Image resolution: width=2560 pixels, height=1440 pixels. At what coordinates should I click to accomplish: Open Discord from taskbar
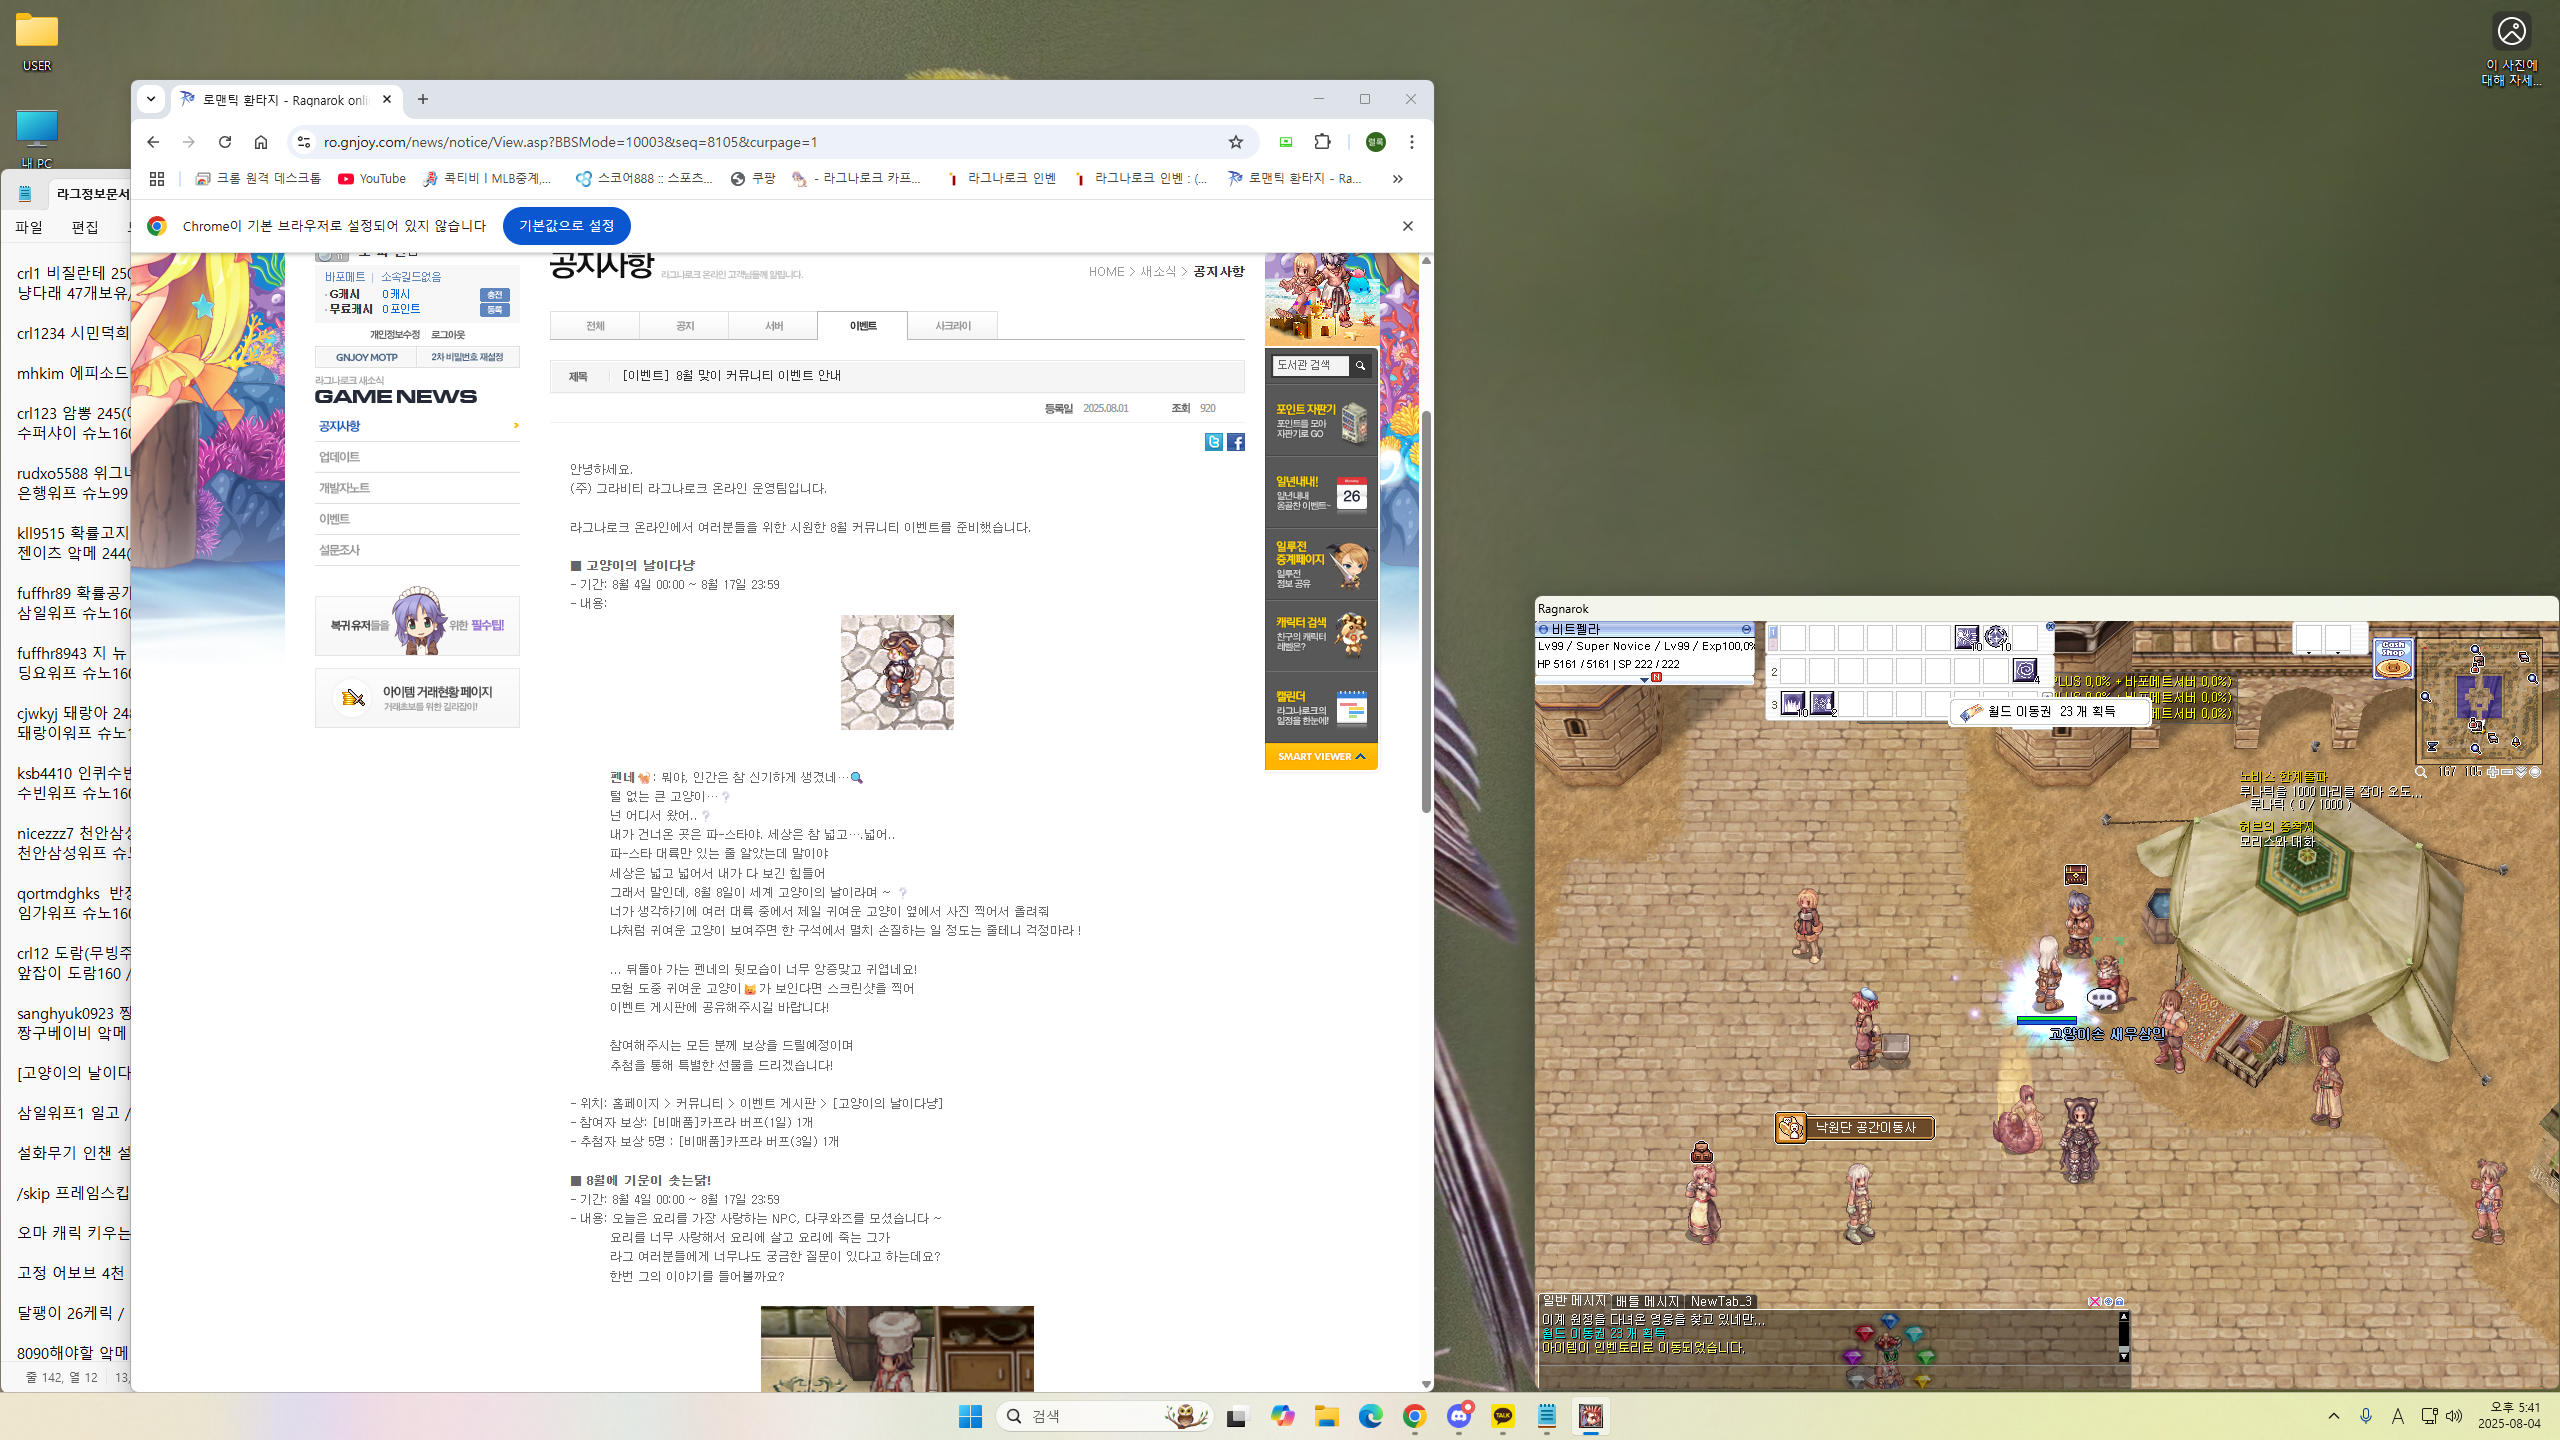[x=1459, y=1416]
